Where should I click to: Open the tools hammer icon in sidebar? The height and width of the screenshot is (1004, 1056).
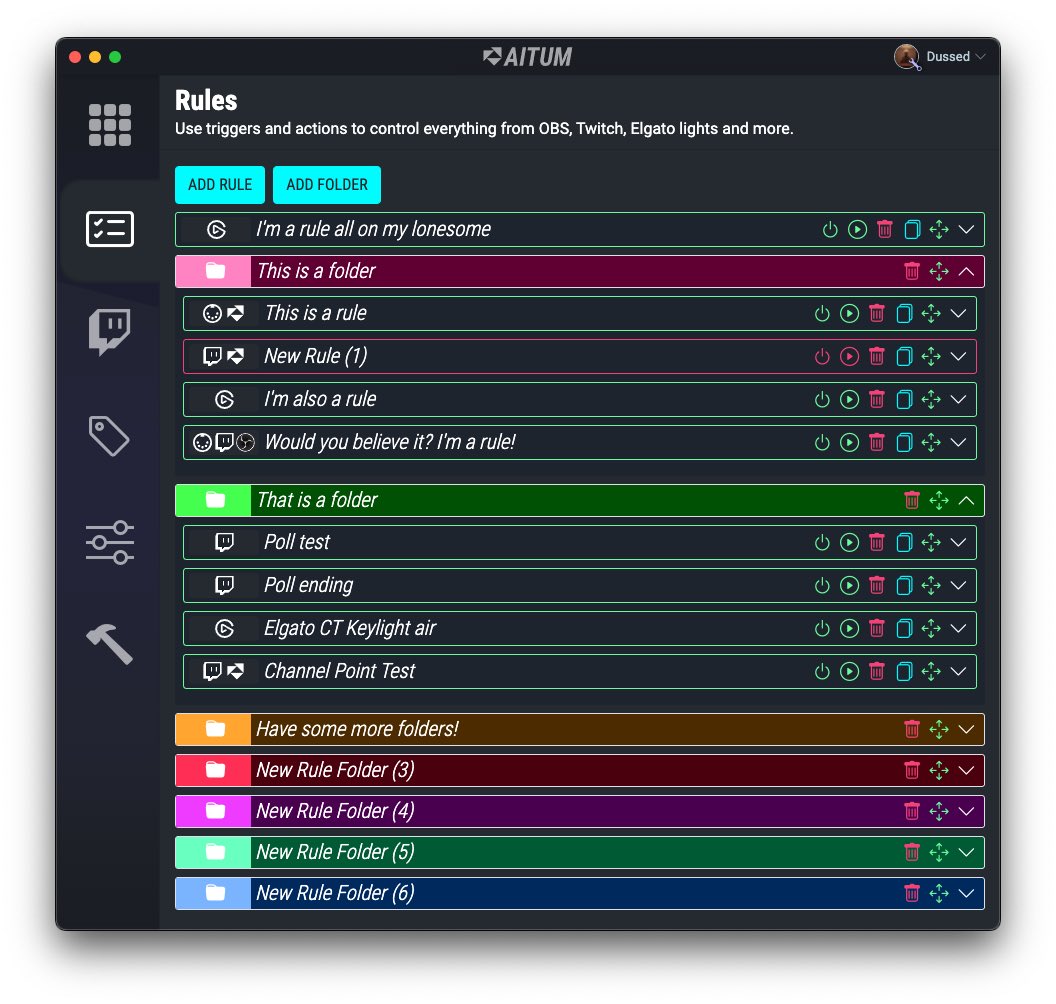[109, 644]
